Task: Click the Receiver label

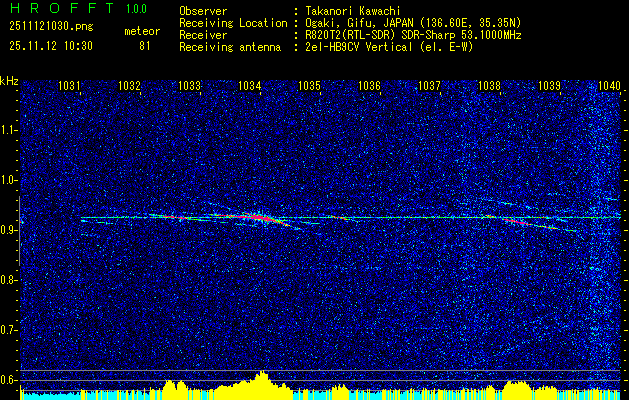Action: pos(203,35)
